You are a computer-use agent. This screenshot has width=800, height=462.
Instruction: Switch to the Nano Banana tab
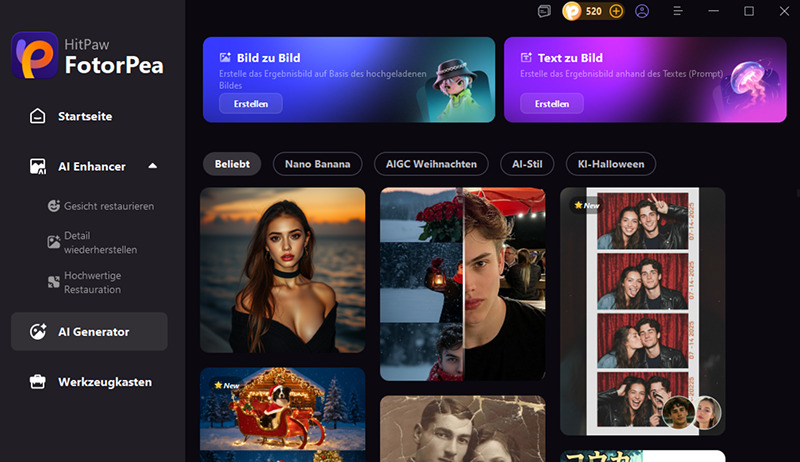pos(317,164)
